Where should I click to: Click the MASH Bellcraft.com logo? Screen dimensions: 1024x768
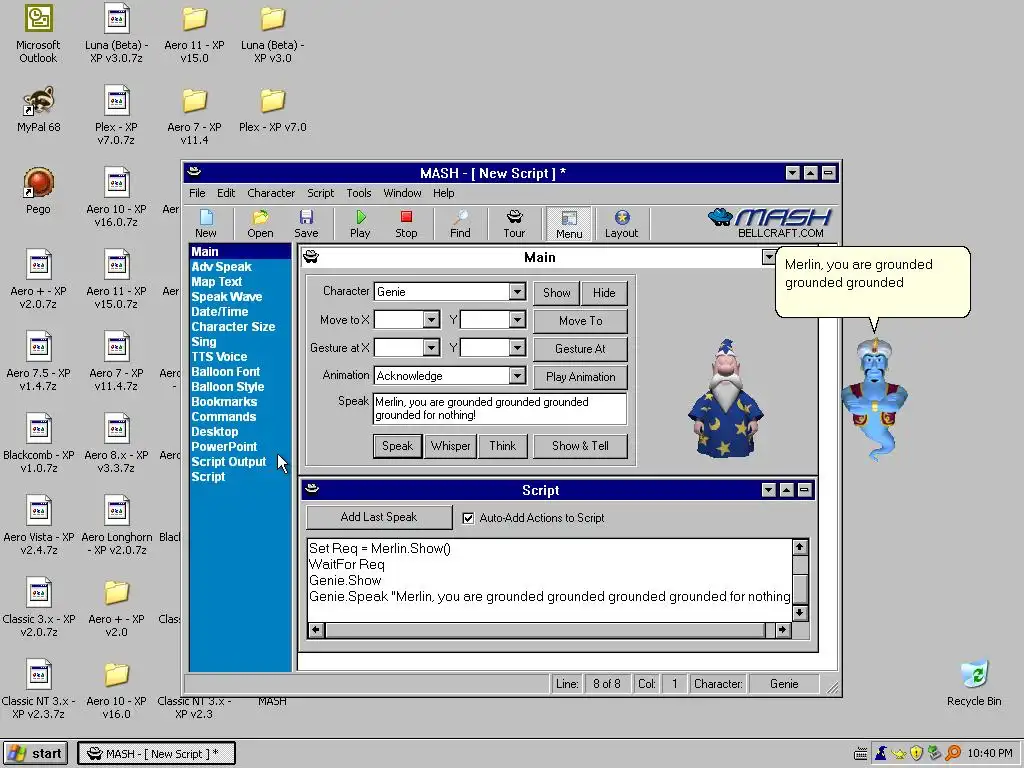(769, 223)
